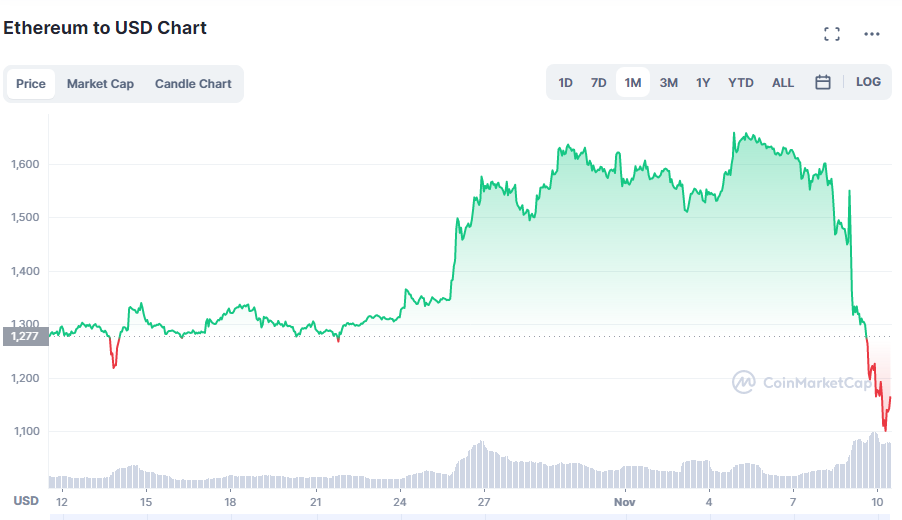This screenshot has width=902, height=520.
Task: Select the 1M time range
Action: [x=633, y=83]
